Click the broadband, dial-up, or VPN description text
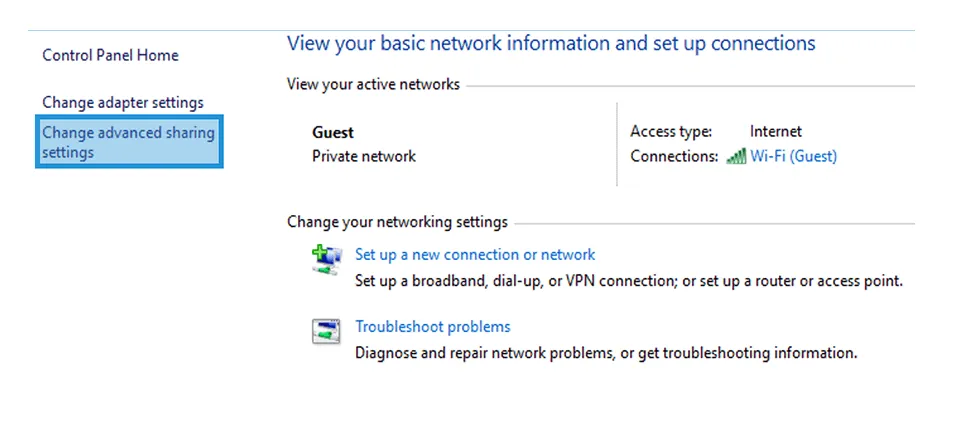Screen dimensions: 961x435 point(629,281)
